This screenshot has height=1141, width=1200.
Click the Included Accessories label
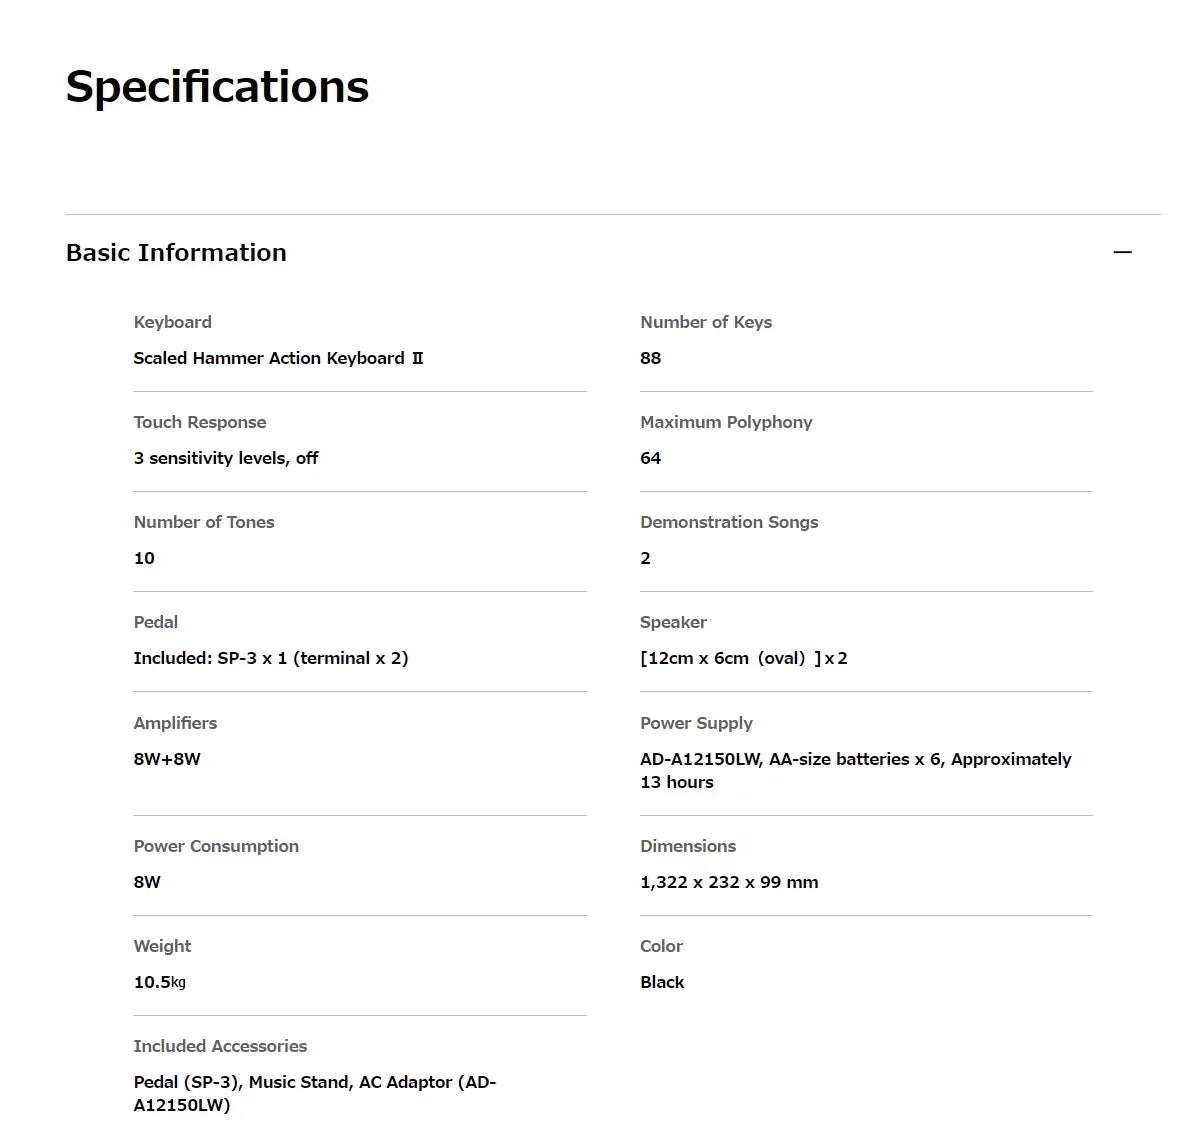[x=220, y=1046]
